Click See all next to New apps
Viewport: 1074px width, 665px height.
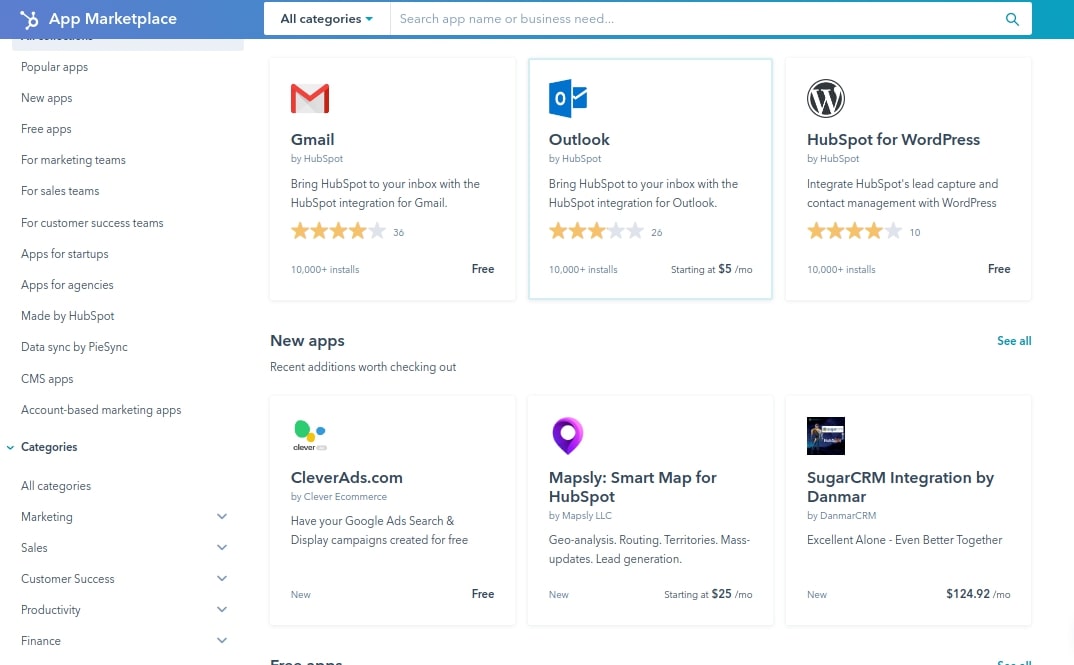pyautogui.click(x=1014, y=341)
